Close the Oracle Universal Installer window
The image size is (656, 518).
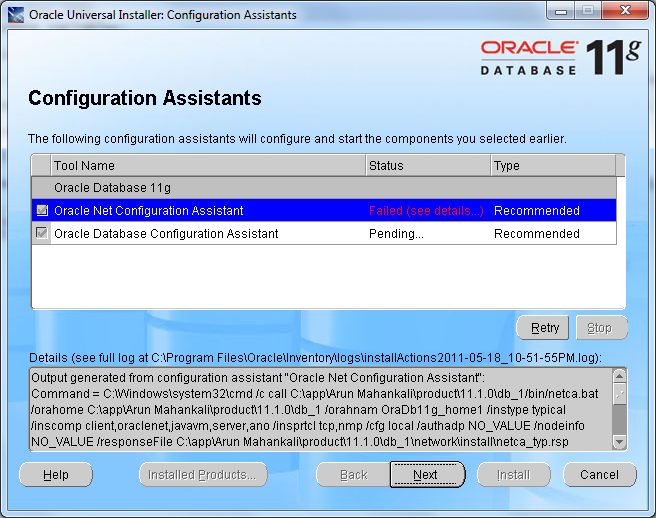point(625,10)
